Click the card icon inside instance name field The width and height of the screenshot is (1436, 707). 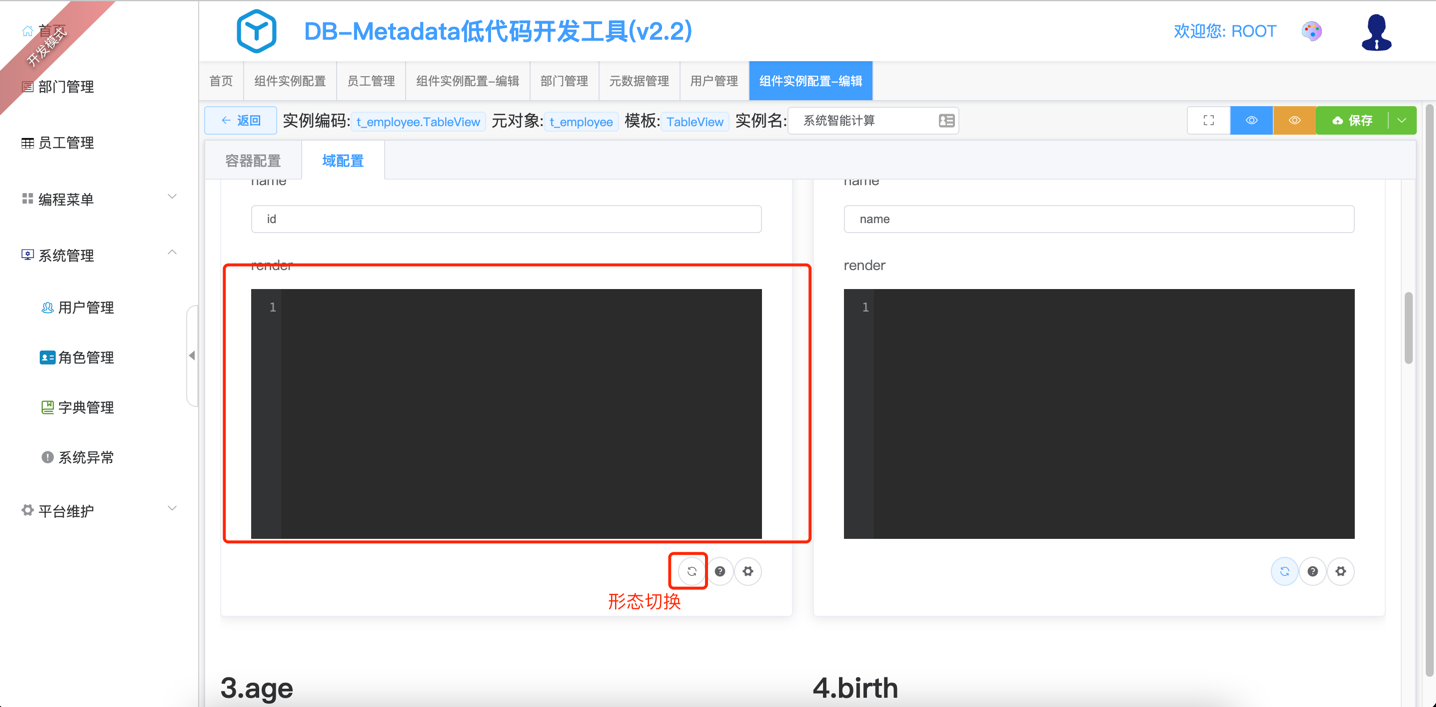(946, 121)
